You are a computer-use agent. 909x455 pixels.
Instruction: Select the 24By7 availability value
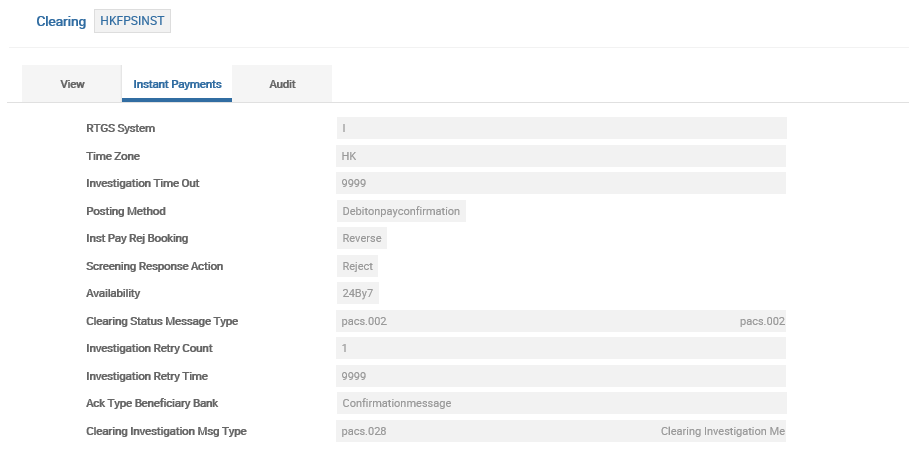click(x=359, y=294)
